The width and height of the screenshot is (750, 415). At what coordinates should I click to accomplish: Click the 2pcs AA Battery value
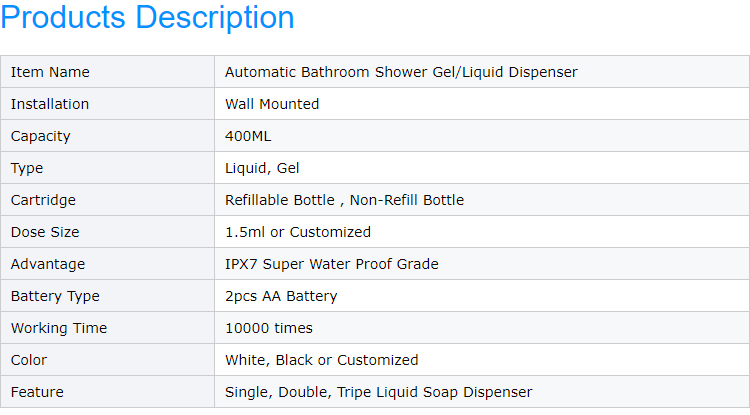[281, 296]
